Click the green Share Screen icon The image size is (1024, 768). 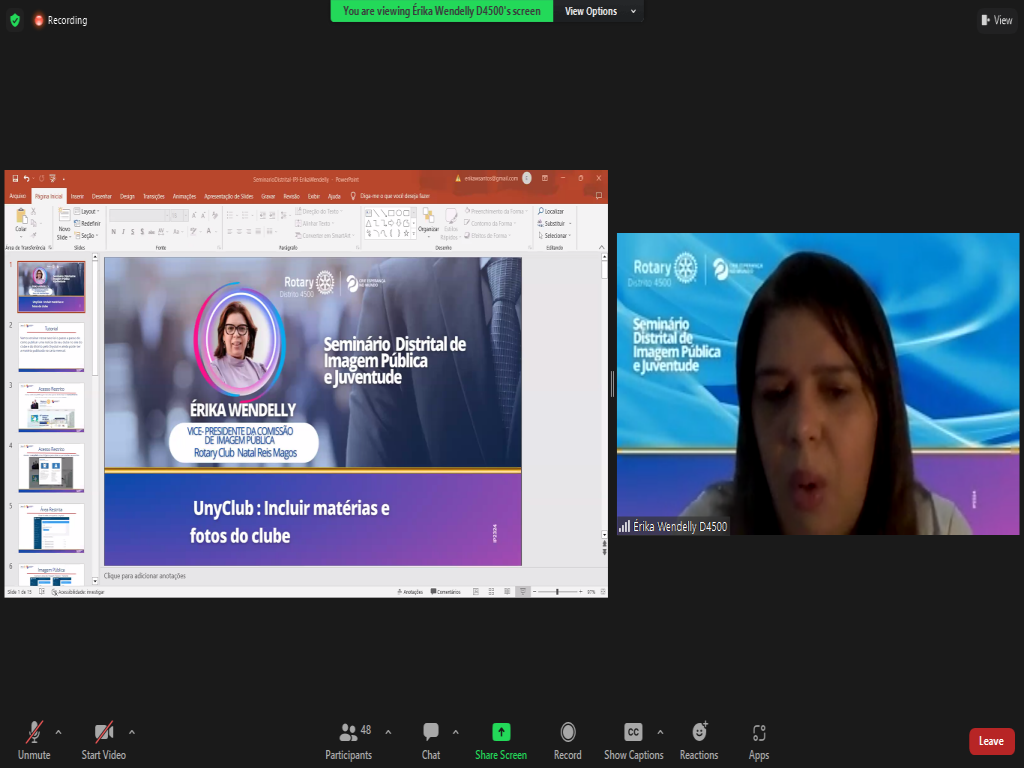tap(501, 733)
